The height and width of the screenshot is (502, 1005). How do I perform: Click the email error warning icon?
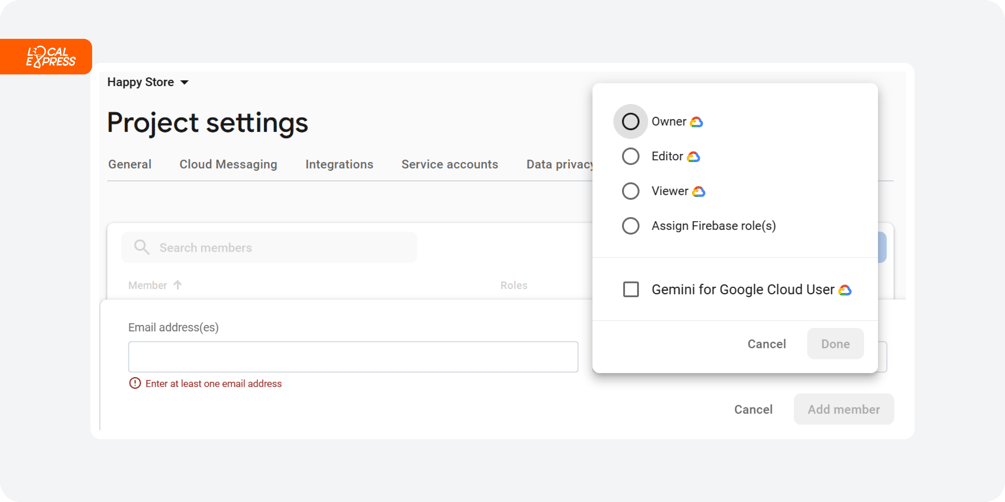coord(135,383)
